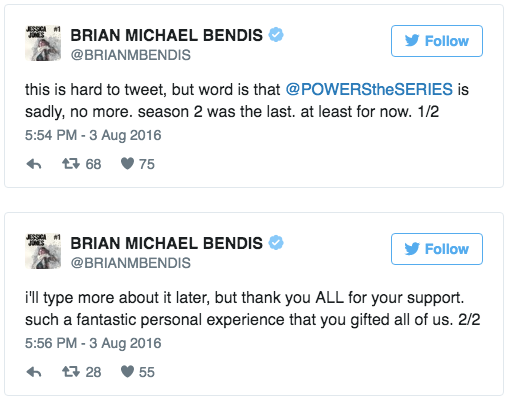Screen dimensions: 508x401
Task: Open the @POWERStheSERIES mention link
Action: click(x=369, y=89)
